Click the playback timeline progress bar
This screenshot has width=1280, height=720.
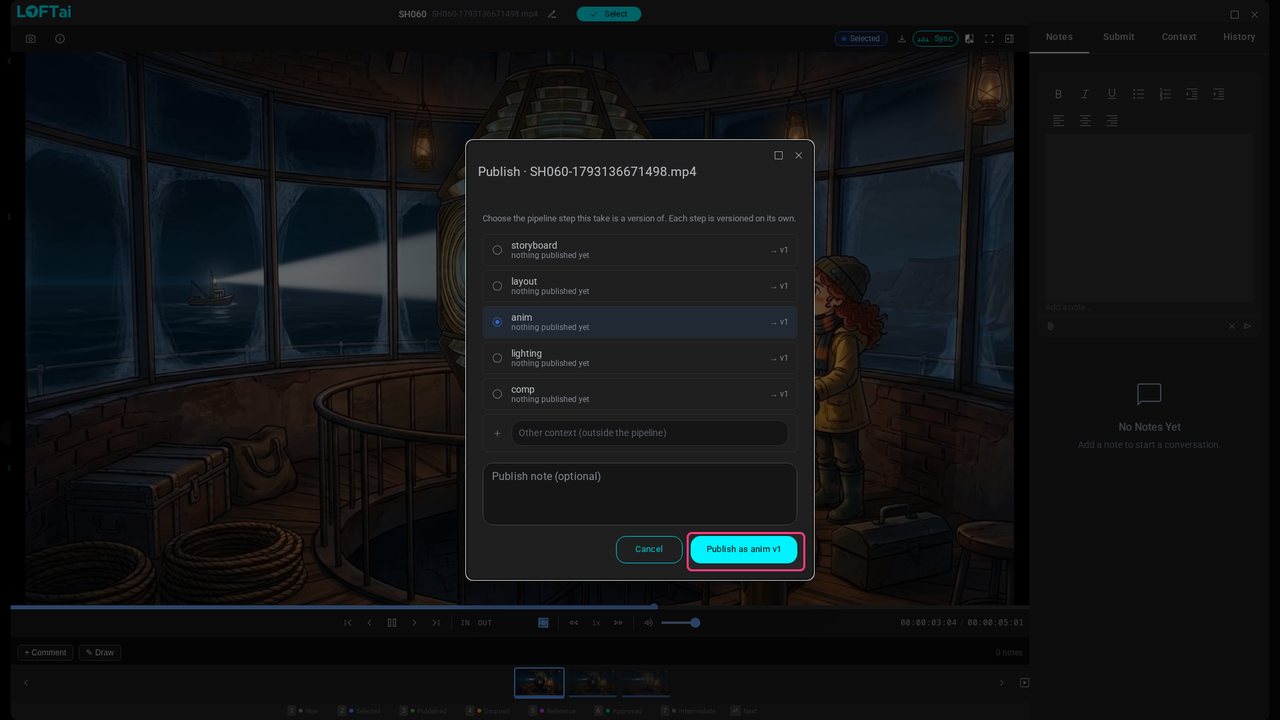point(519,606)
